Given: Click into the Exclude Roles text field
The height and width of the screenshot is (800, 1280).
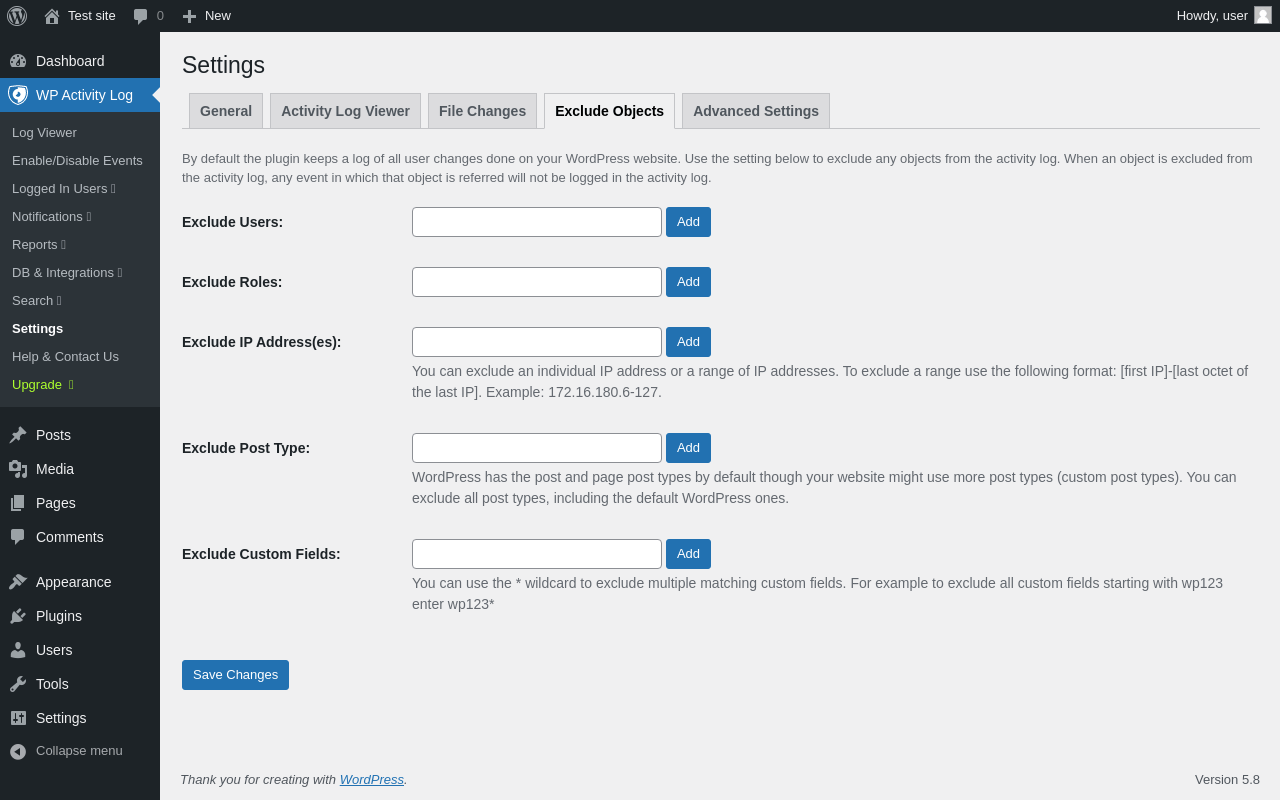Looking at the screenshot, I should pyautogui.click(x=537, y=282).
